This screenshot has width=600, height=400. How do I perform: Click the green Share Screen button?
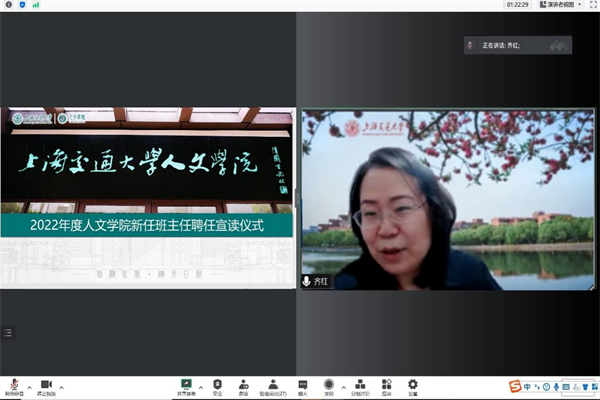(x=186, y=387)
